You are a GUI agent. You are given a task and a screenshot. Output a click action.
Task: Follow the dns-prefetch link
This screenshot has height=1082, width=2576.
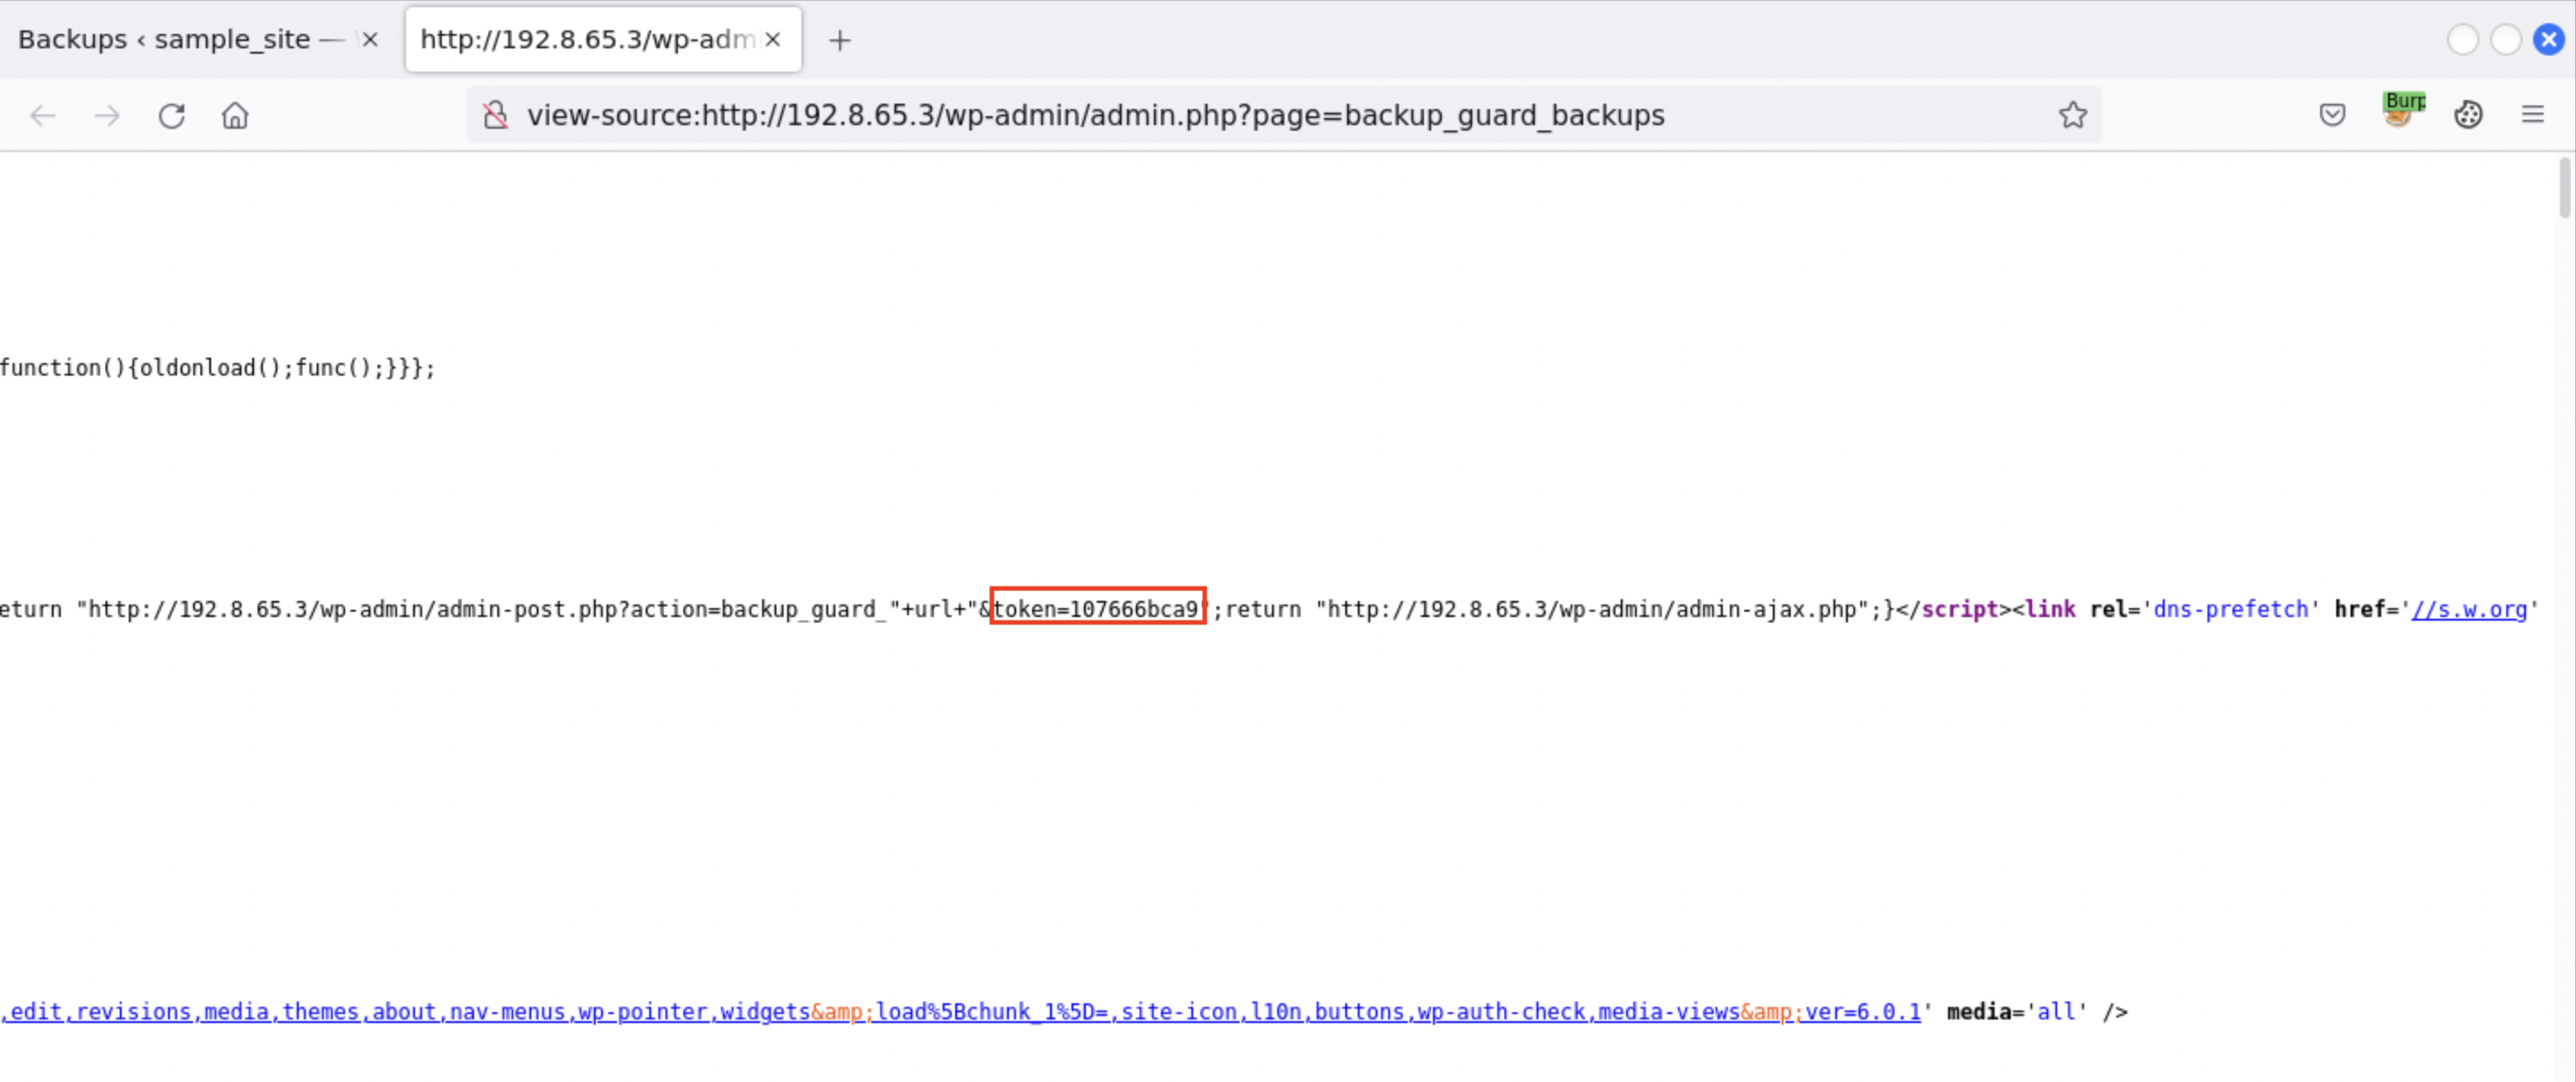click(x=2231, y=609)
